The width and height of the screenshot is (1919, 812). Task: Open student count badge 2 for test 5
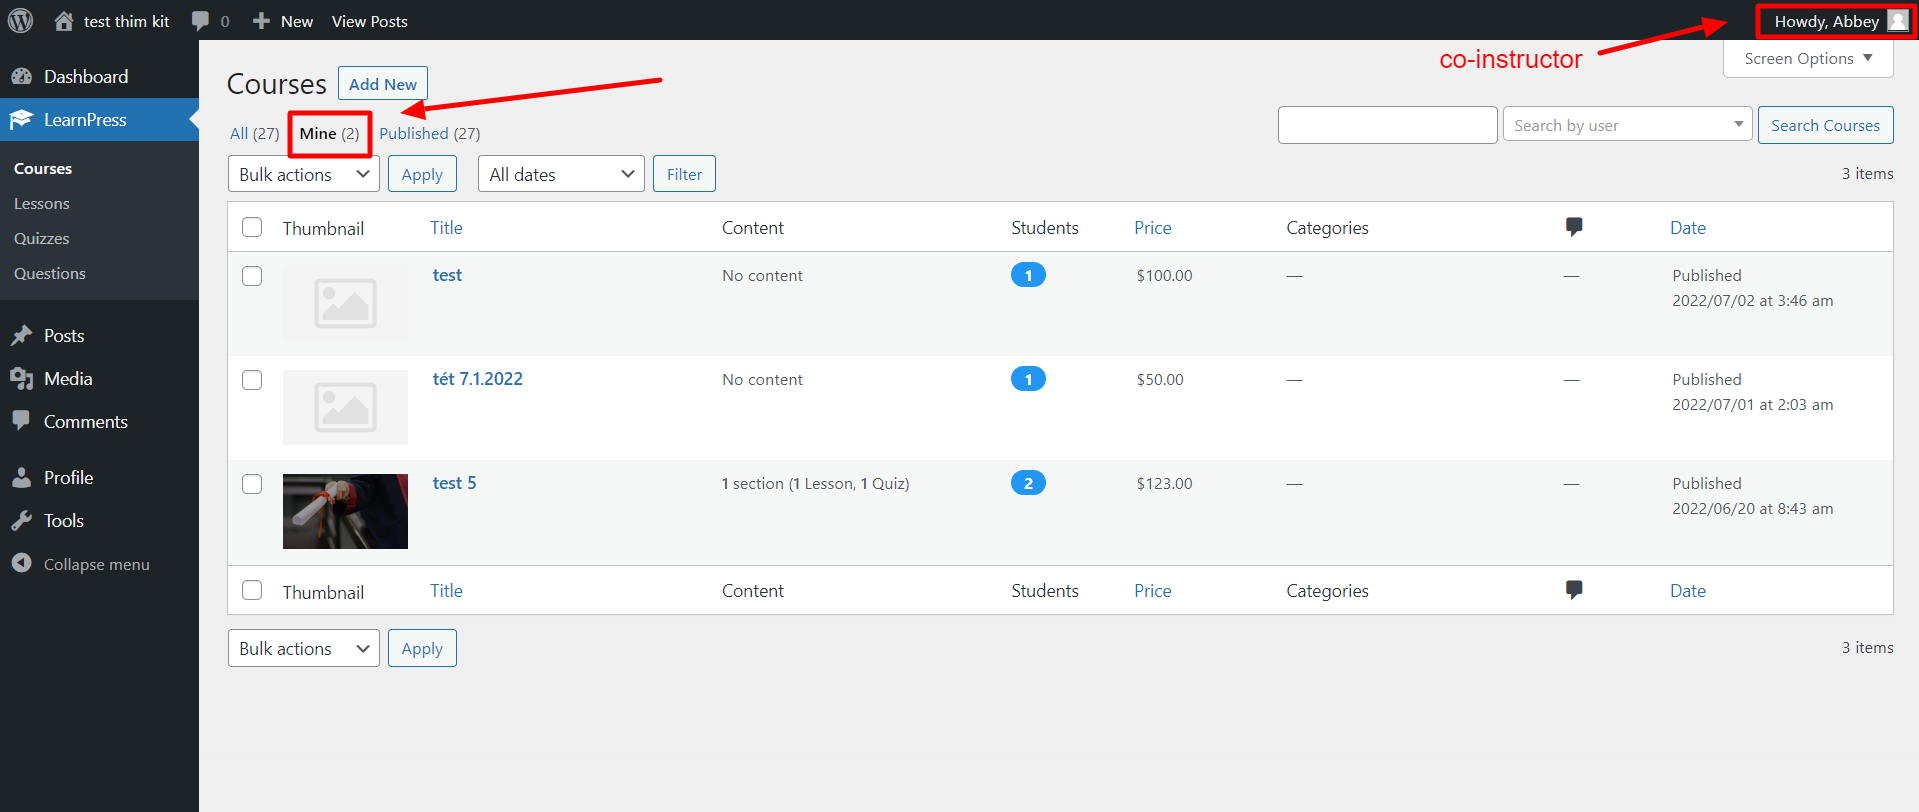[1028, 483]
